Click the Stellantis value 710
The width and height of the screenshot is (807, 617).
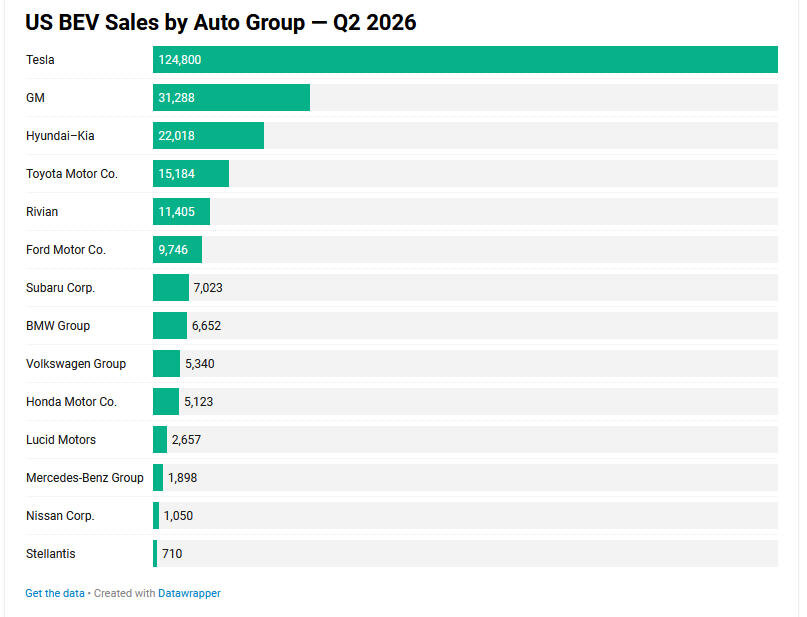pos(172,554)
